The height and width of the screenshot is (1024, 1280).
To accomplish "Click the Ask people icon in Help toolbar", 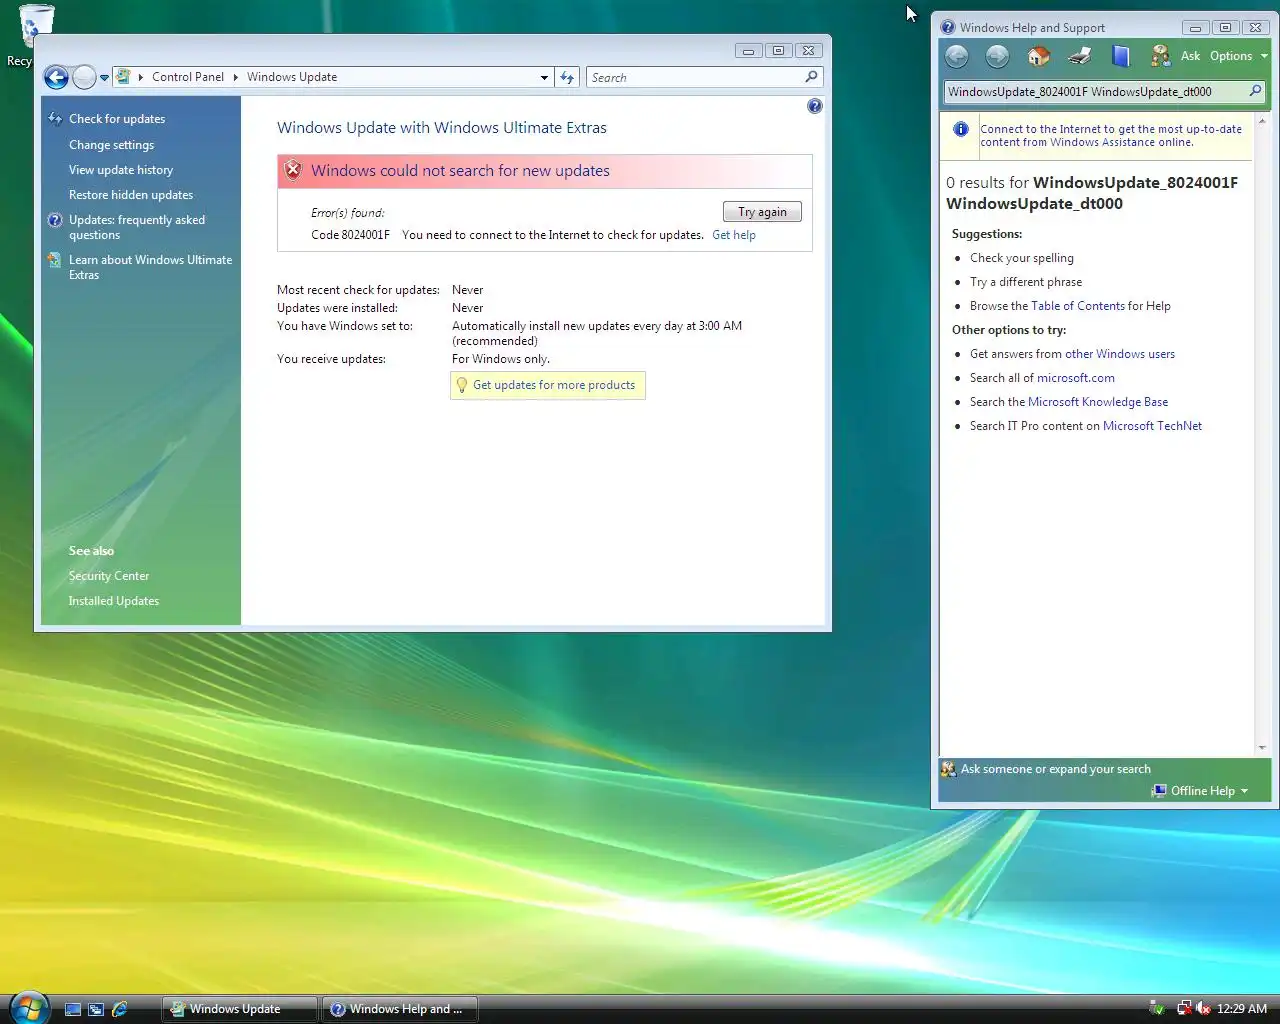I will [x=1160, y=56].
